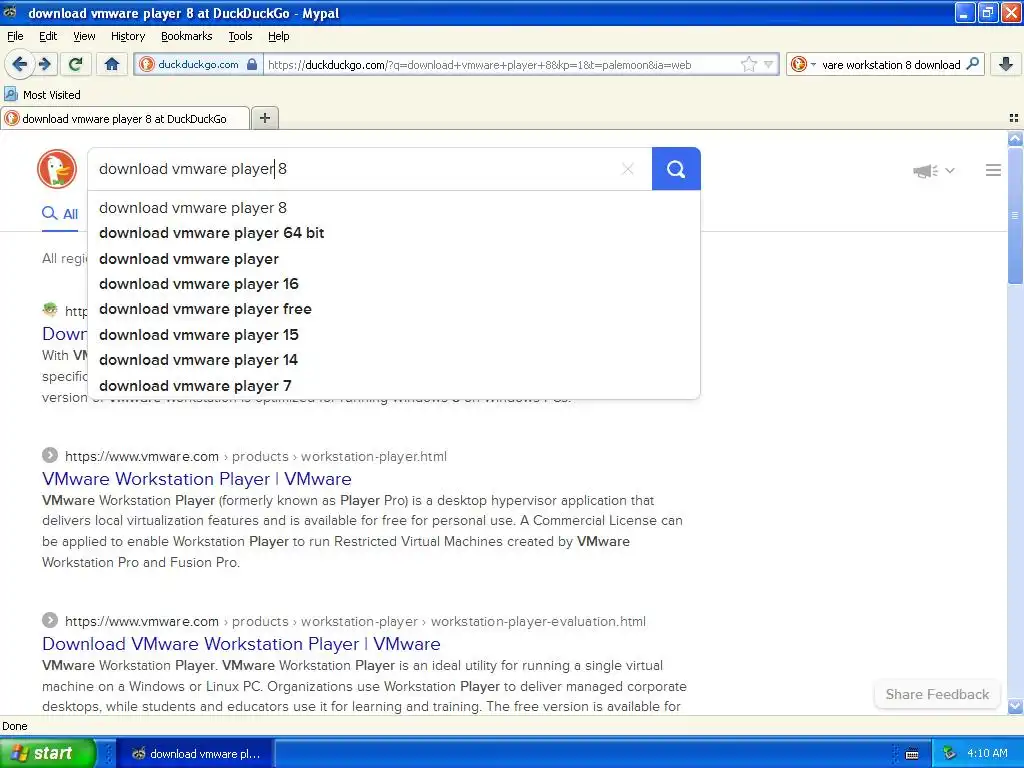This screenshot has width=1024, height=768.
Task: Open the Tools menu
Action: pos(240,36)
